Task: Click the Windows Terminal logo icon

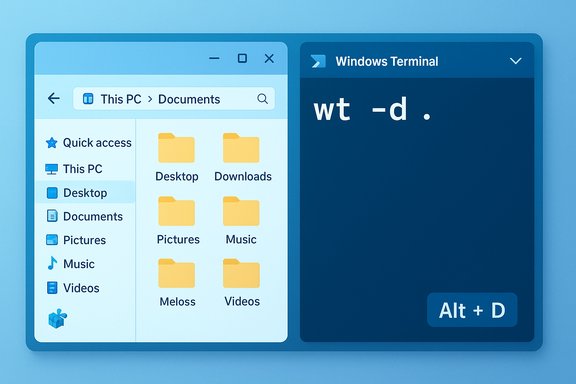Action: [x=318, y=61]
